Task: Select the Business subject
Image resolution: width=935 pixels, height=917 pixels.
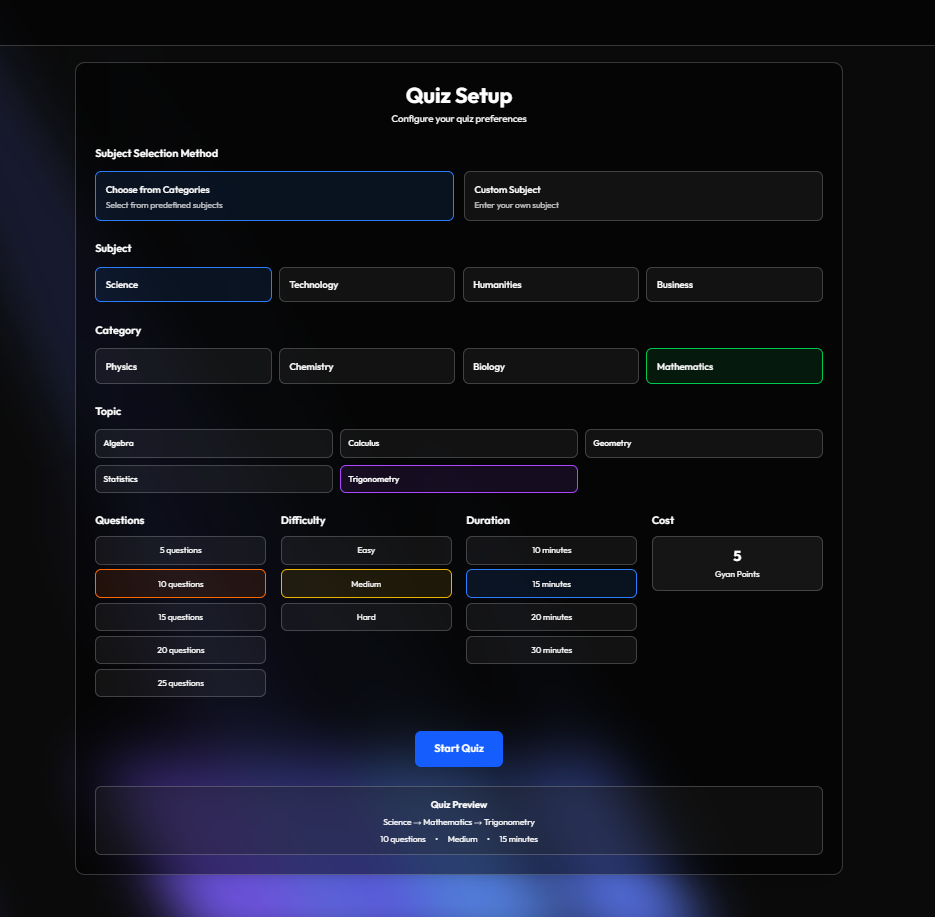Action: click(734, 284)
